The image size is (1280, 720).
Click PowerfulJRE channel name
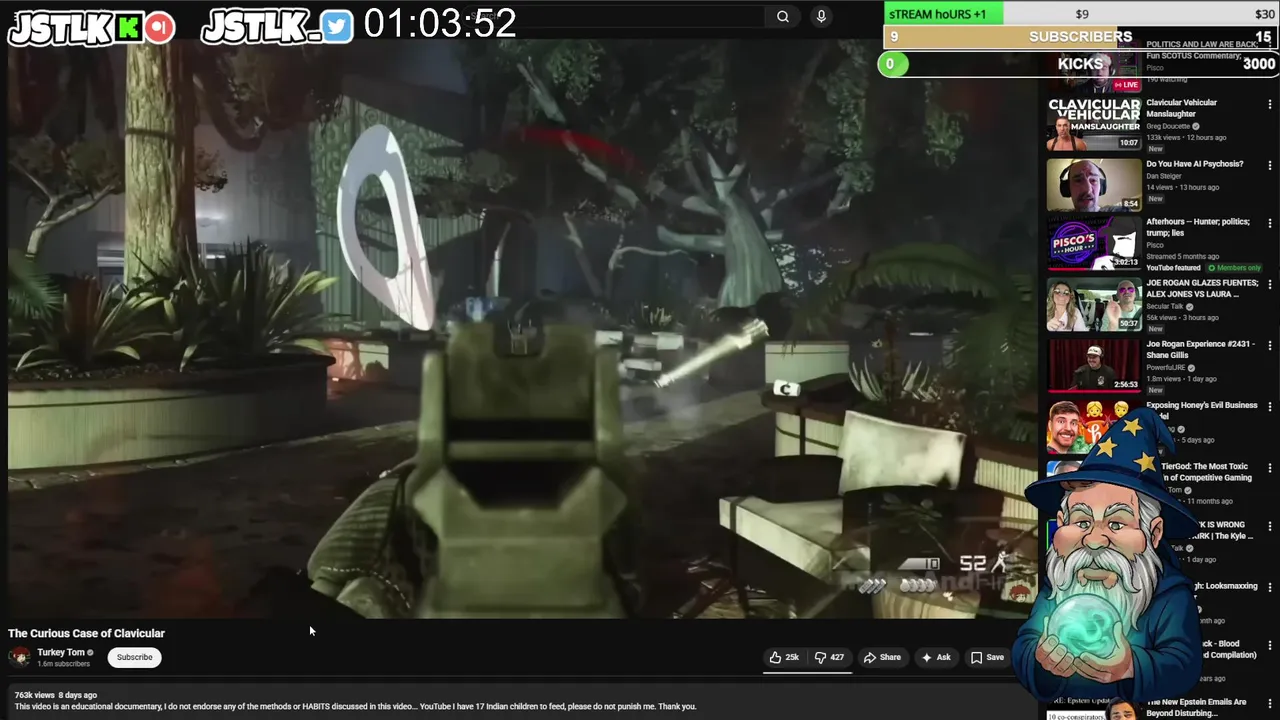[x=1167, y=368]
